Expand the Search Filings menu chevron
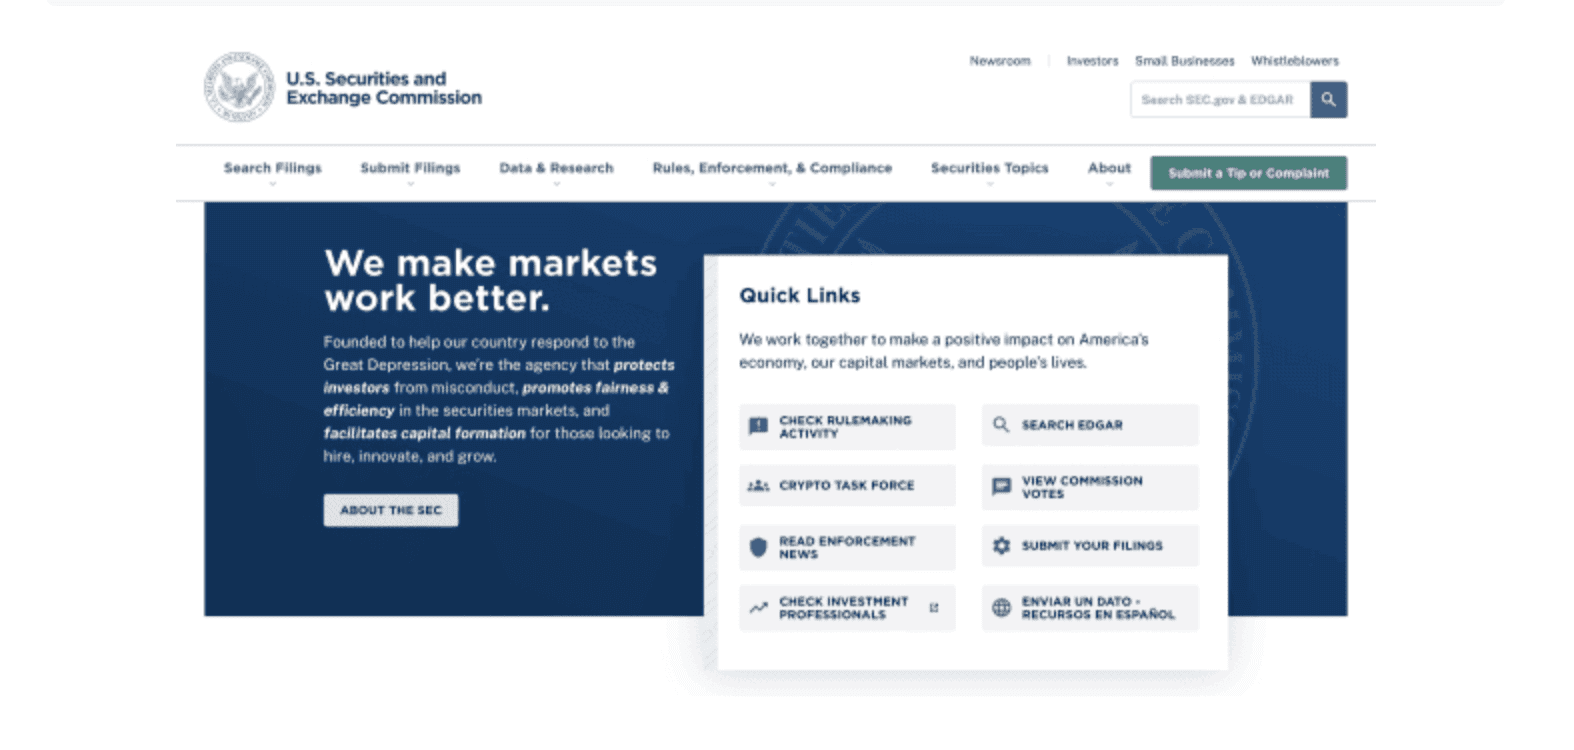Image resolution: width=1574 pixels, height=750 pixels. click(x=273, y=184)
